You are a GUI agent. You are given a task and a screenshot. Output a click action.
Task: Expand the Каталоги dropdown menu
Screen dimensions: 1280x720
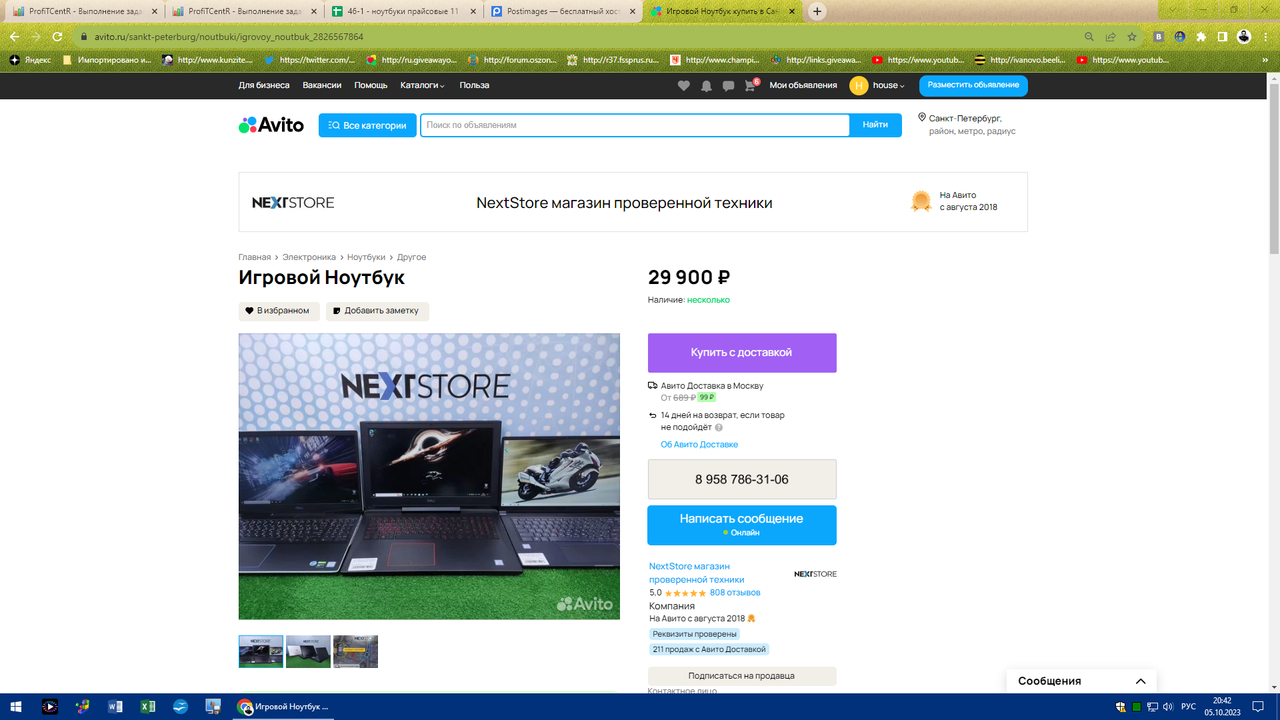point(423,86)
